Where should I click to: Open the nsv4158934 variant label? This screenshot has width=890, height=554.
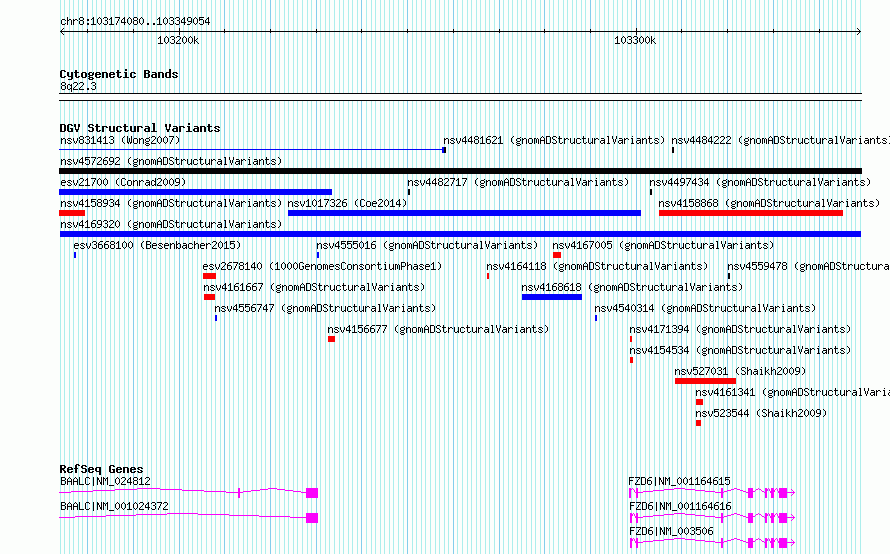[x=171, y=204]
